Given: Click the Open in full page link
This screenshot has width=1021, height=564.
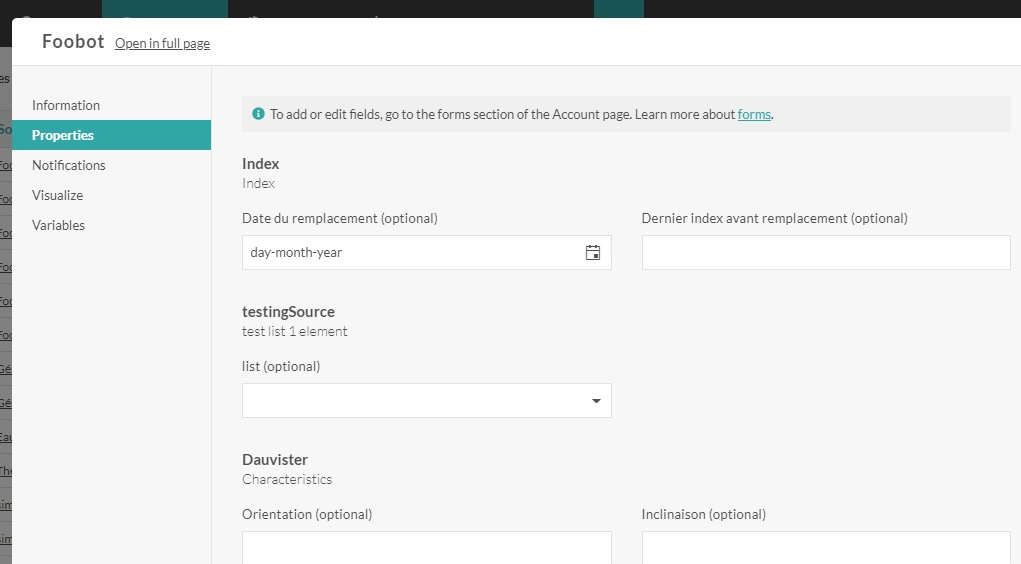Looking at the screenshot, I should point(162,44).
